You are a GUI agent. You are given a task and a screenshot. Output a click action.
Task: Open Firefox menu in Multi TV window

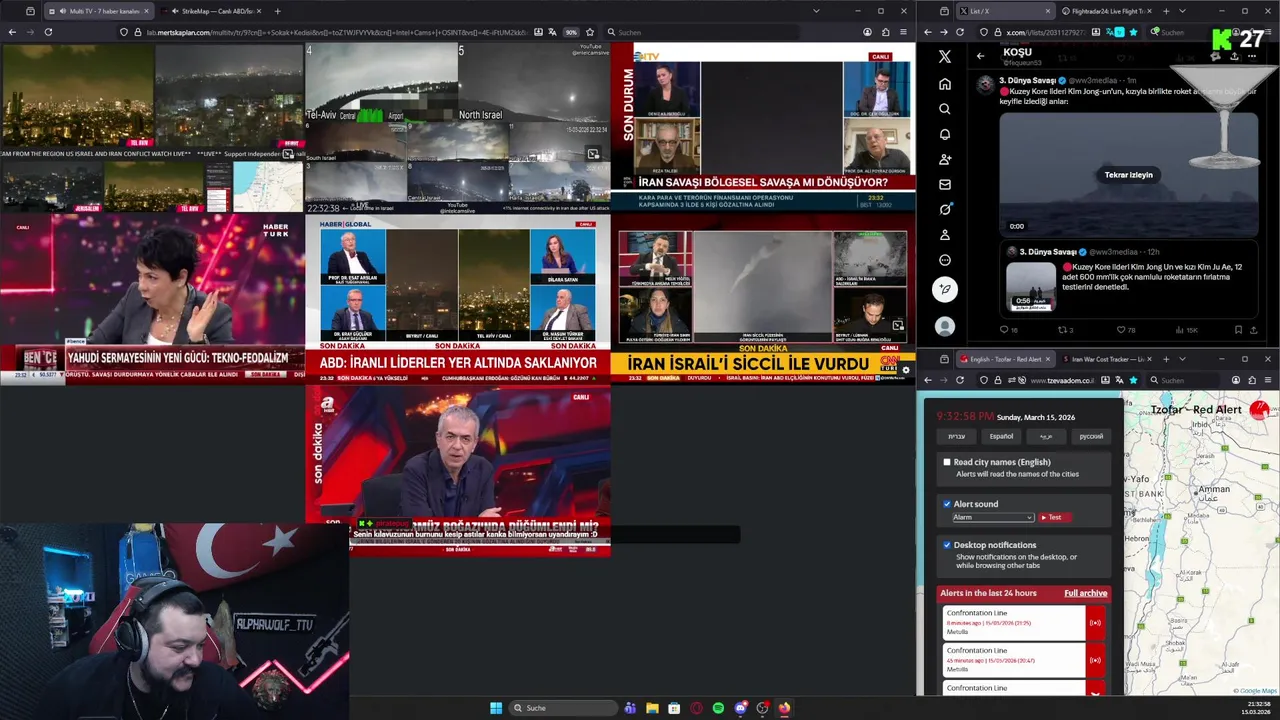point(904,32)
